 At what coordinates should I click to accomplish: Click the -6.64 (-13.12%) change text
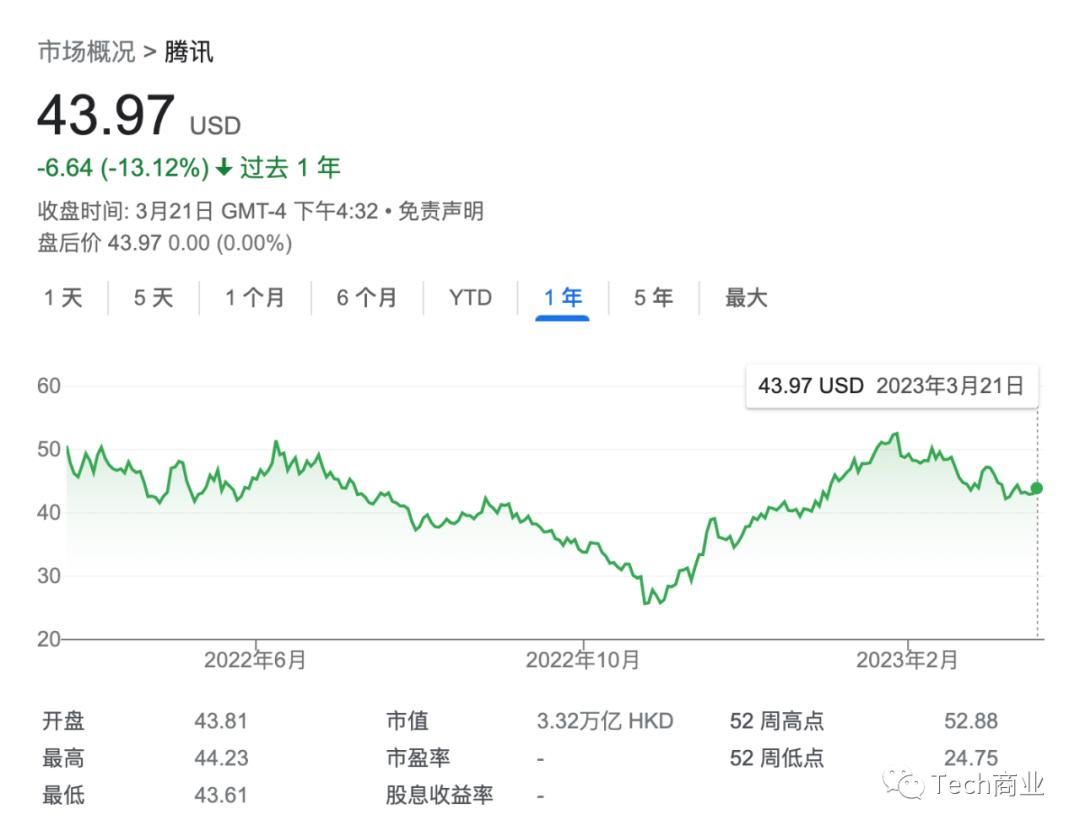[123, 167]
